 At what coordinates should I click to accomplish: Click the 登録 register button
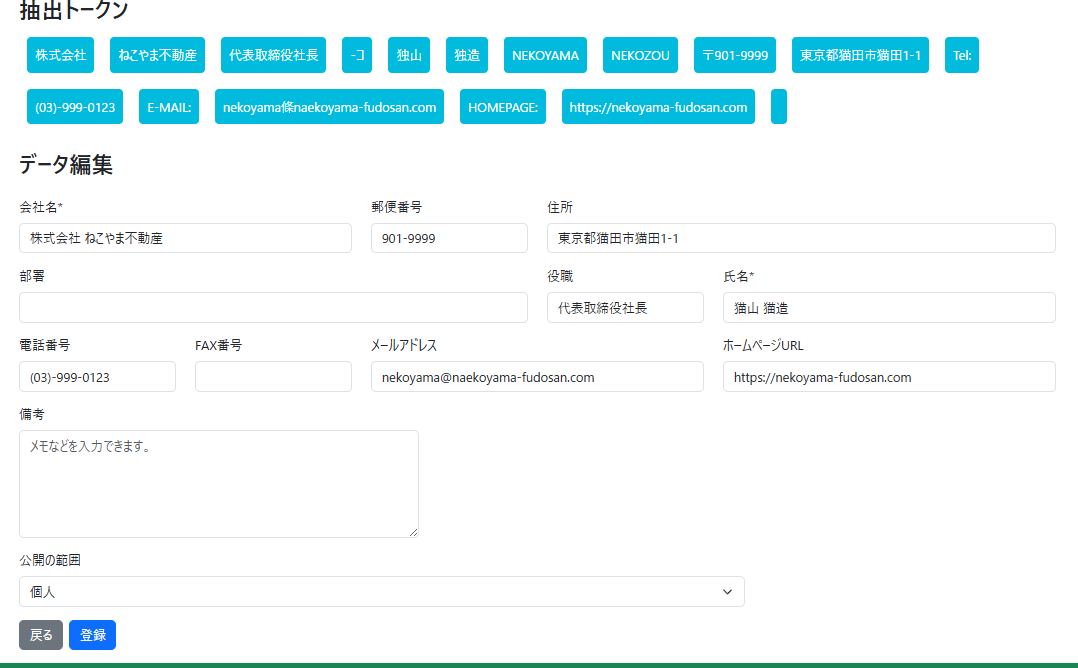(92, 635)
